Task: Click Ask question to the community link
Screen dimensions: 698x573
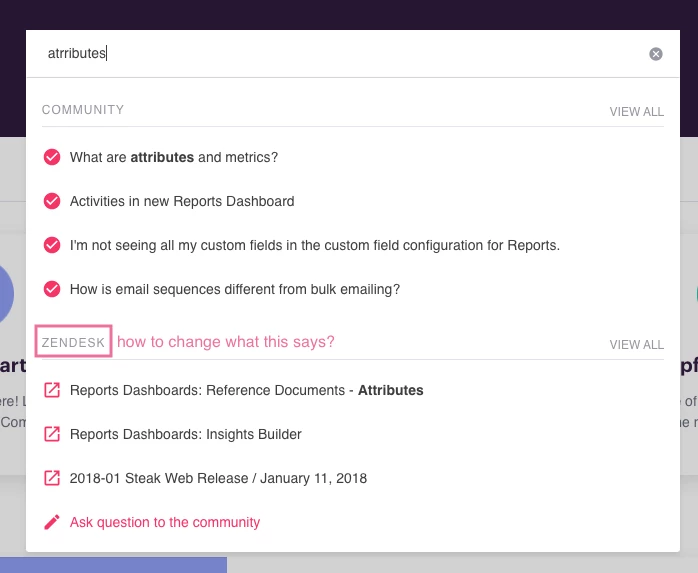Action: [165, 522]
